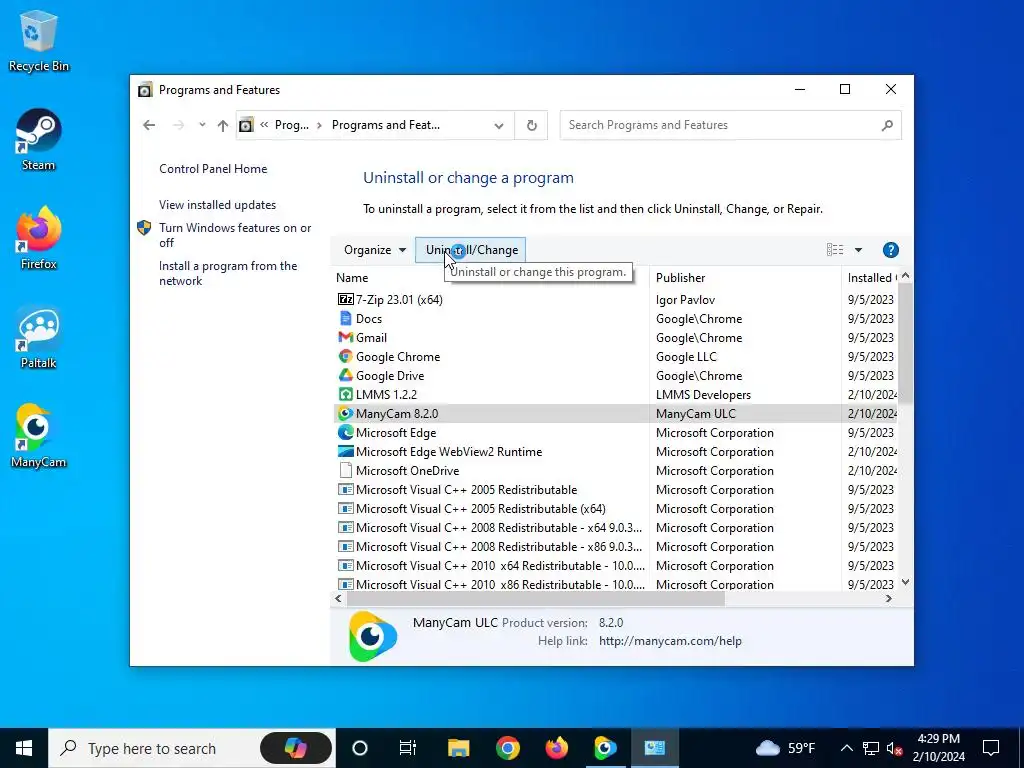Open ManyCam from the taskbar
The image size is (1024, 768).
point(605,748)
